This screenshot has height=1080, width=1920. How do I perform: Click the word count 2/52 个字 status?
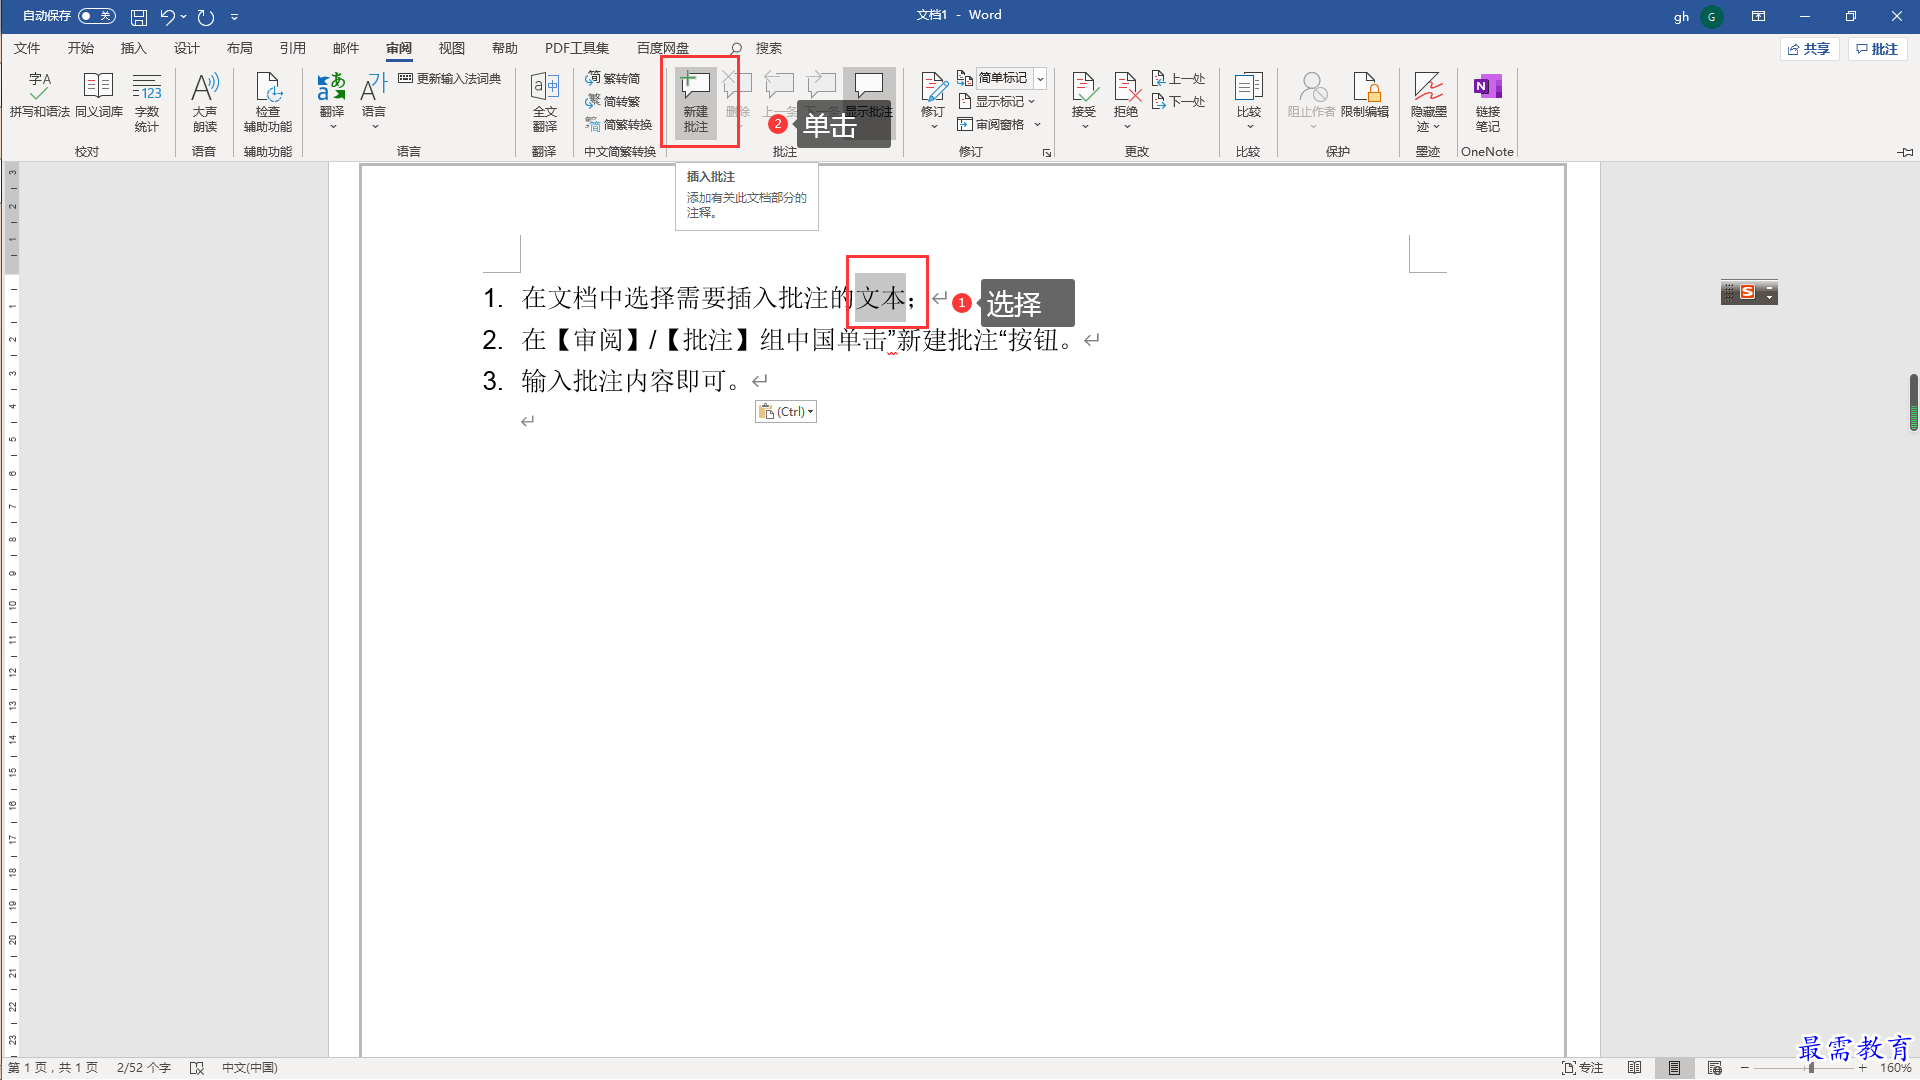pyautogui.click(x=144, y=1068)
